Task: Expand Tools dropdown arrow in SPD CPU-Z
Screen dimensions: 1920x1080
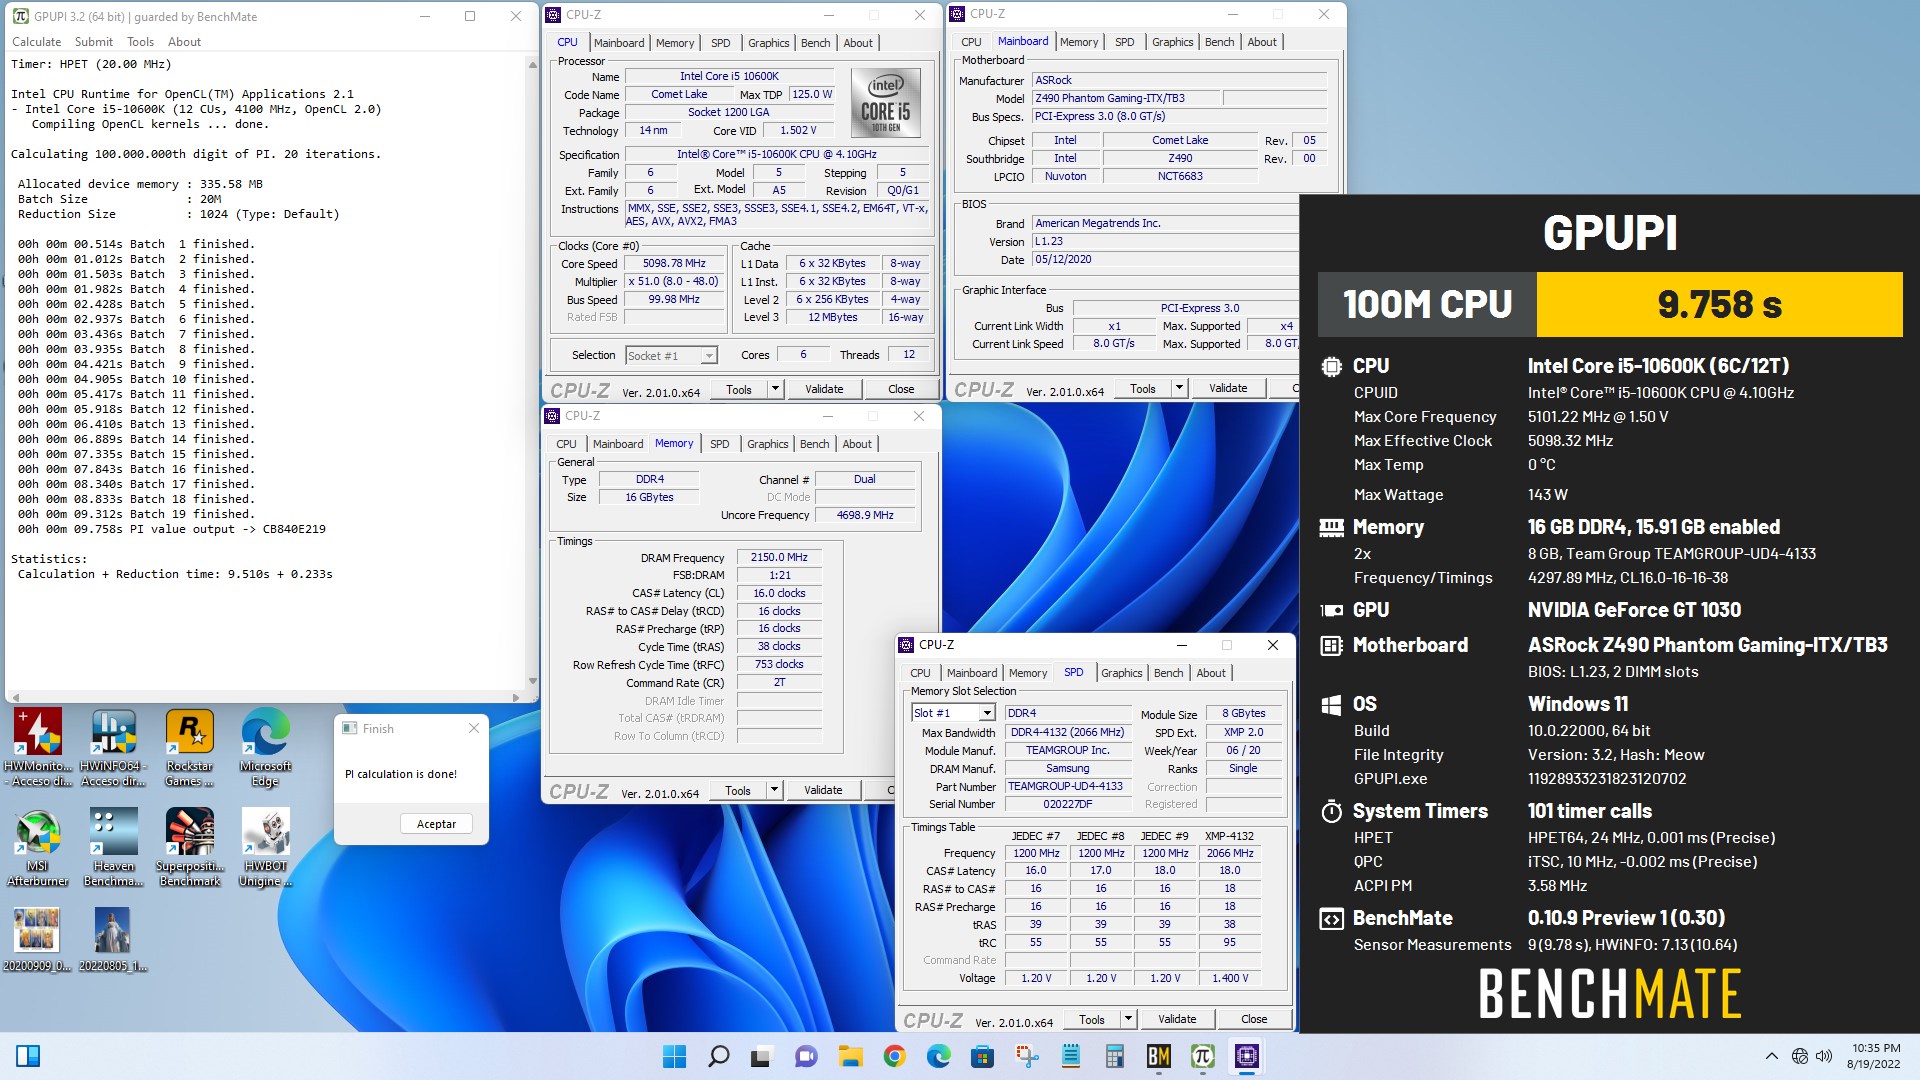Action: point(1128,1019)
